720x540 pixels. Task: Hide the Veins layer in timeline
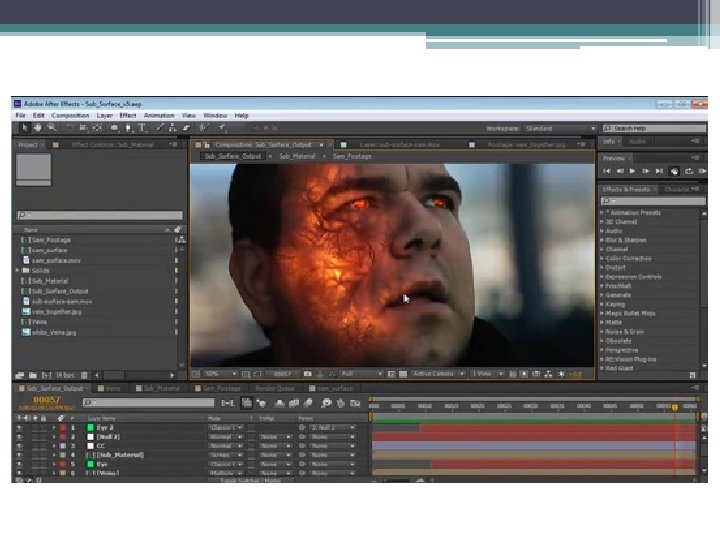tap(19, 472)
